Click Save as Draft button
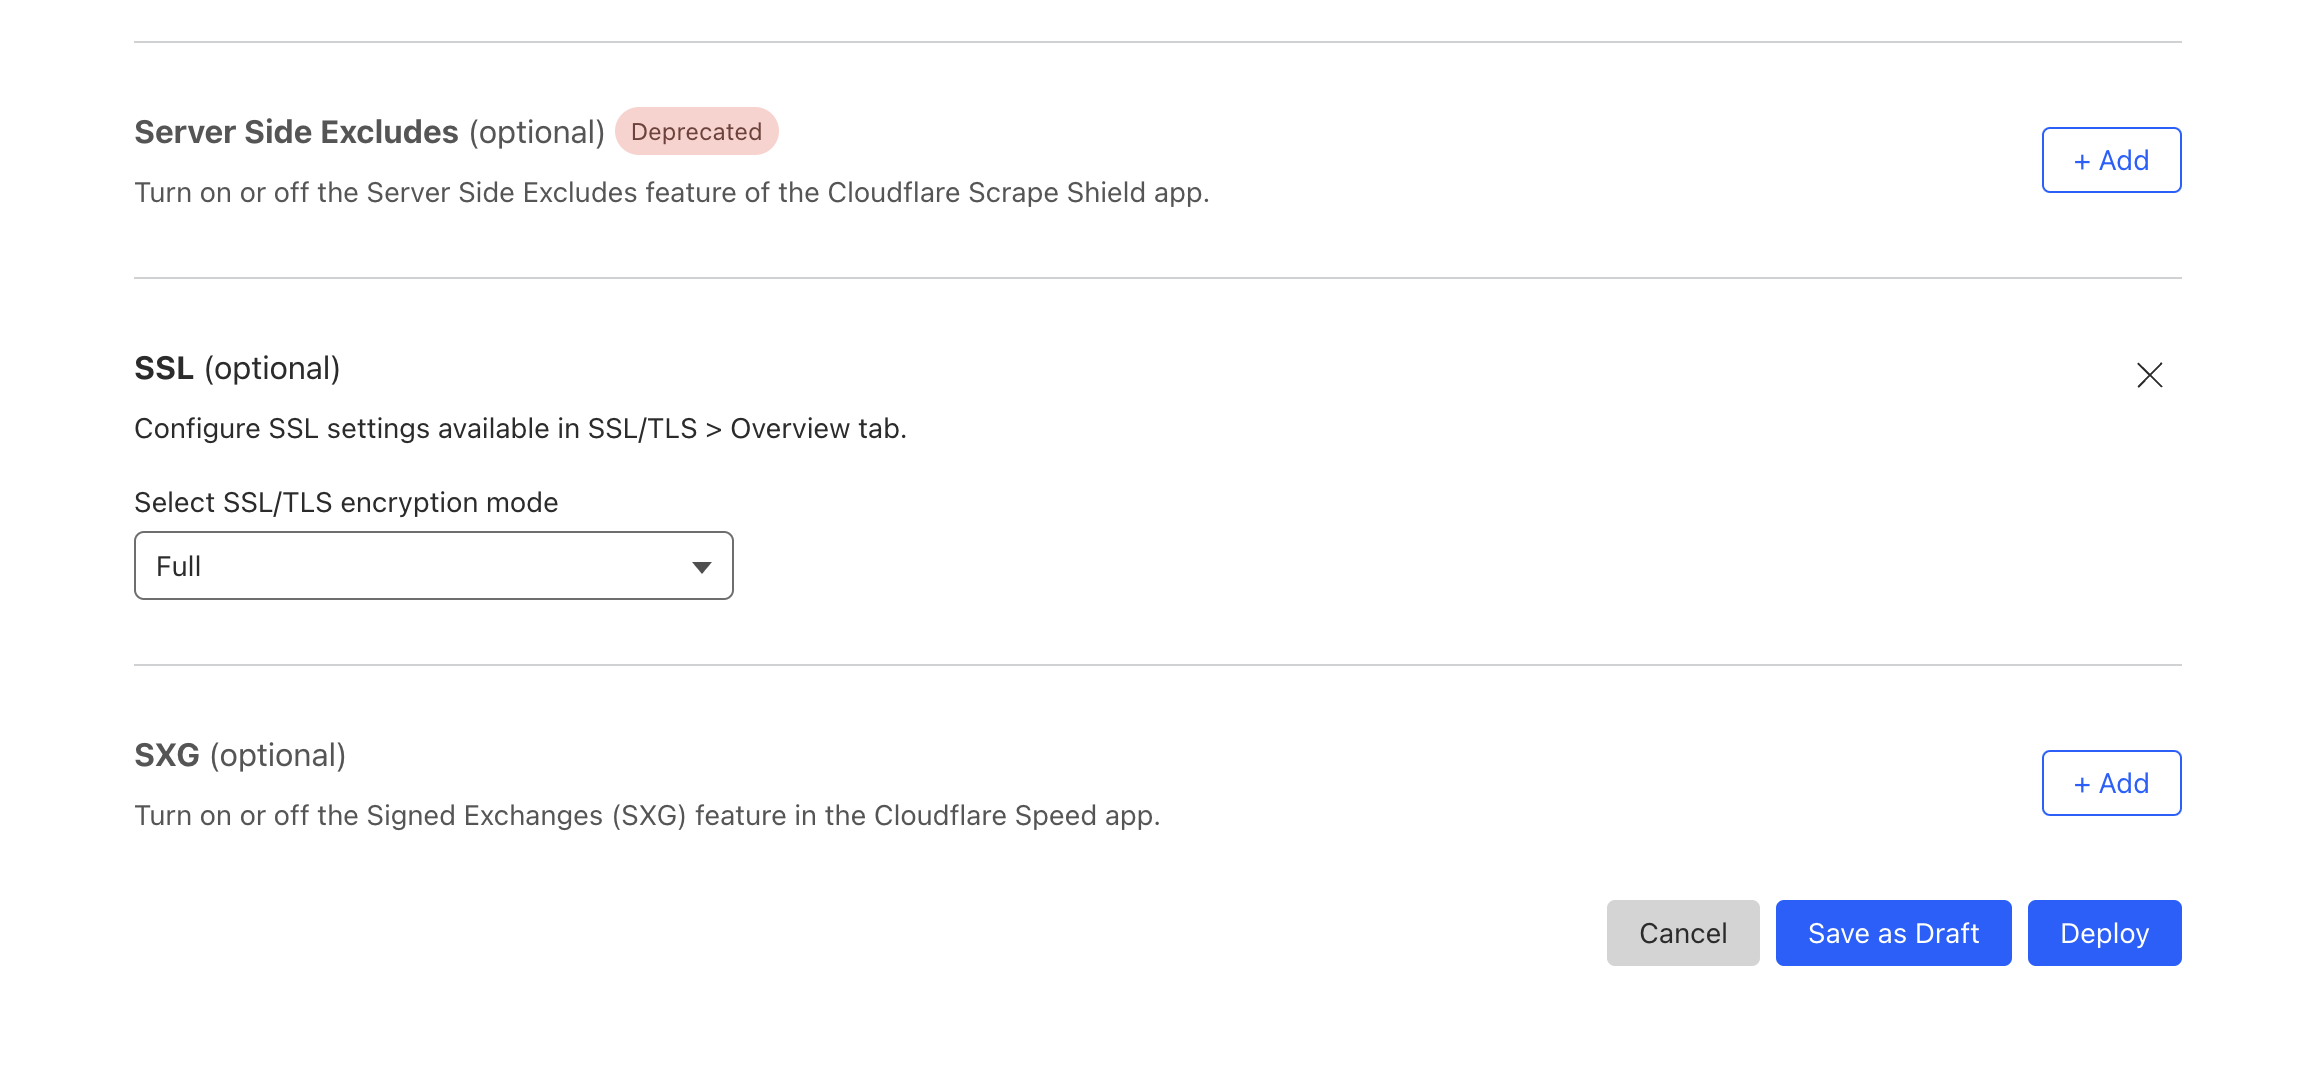 1894,933
